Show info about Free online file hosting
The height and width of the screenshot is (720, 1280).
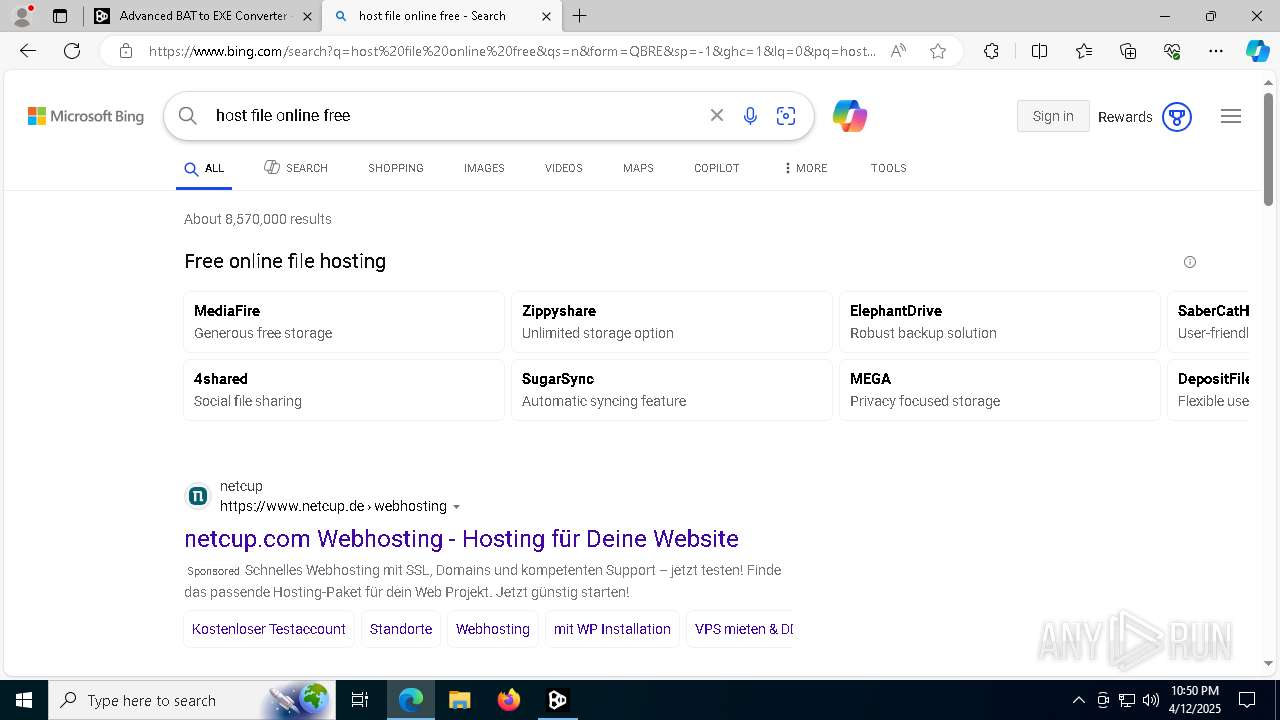[1190, 262]
